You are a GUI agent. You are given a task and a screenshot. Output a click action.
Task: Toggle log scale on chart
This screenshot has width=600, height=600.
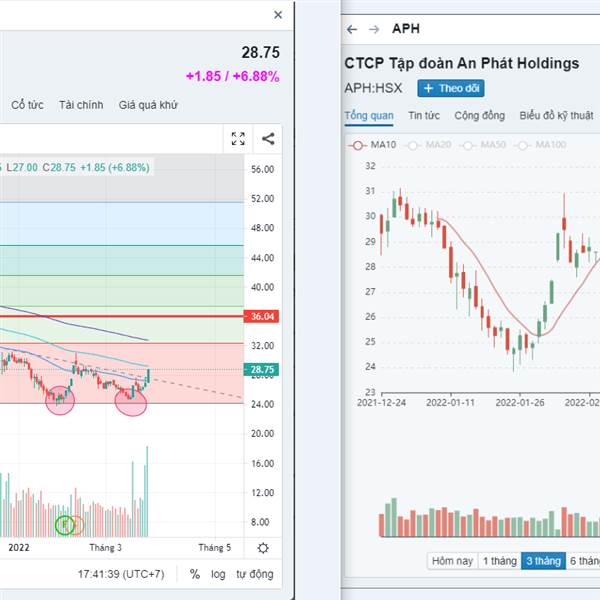point(218,574)
